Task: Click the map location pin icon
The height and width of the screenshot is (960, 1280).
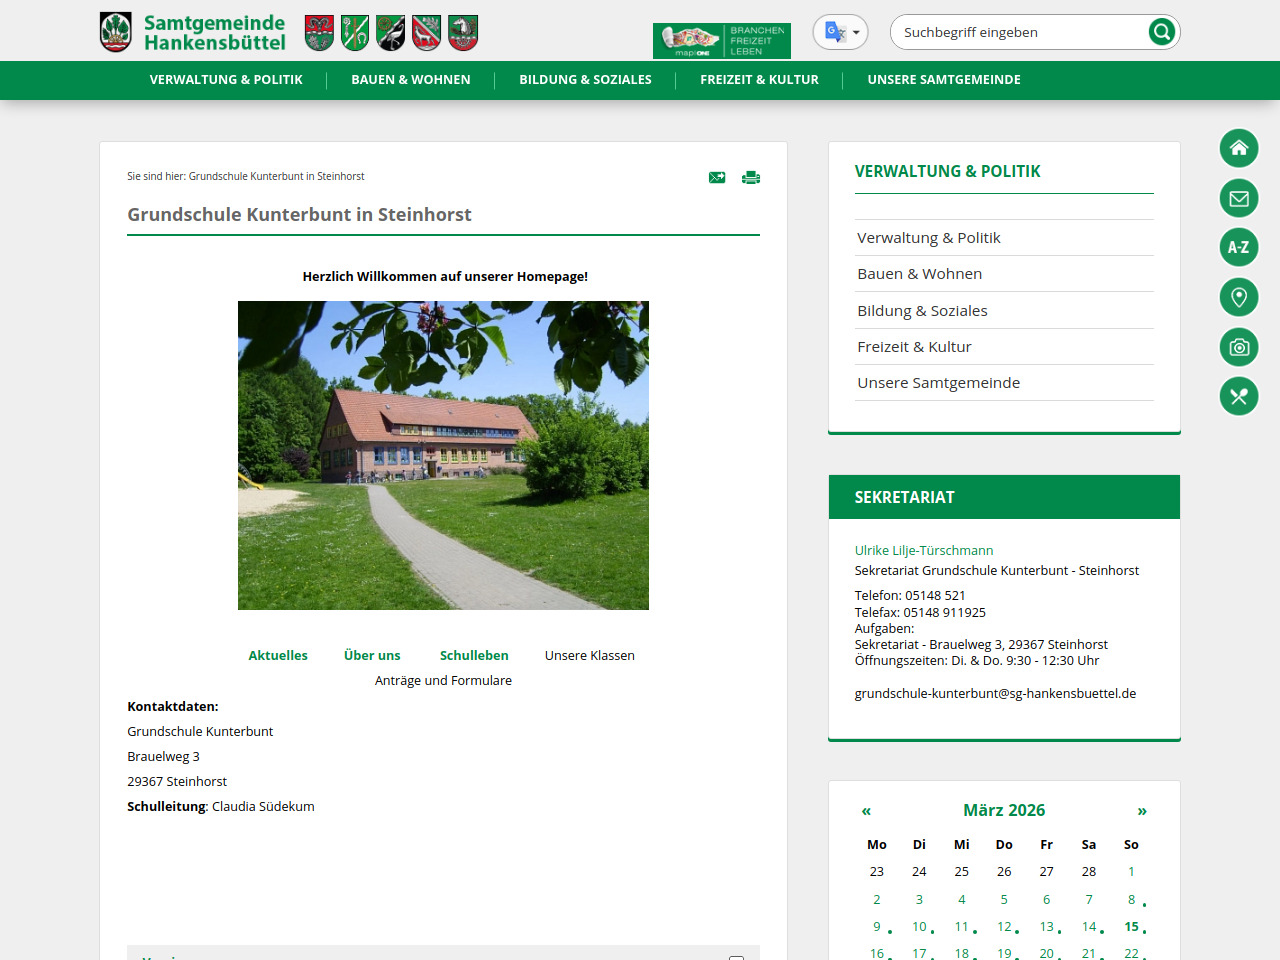Action: (1238, 297)
